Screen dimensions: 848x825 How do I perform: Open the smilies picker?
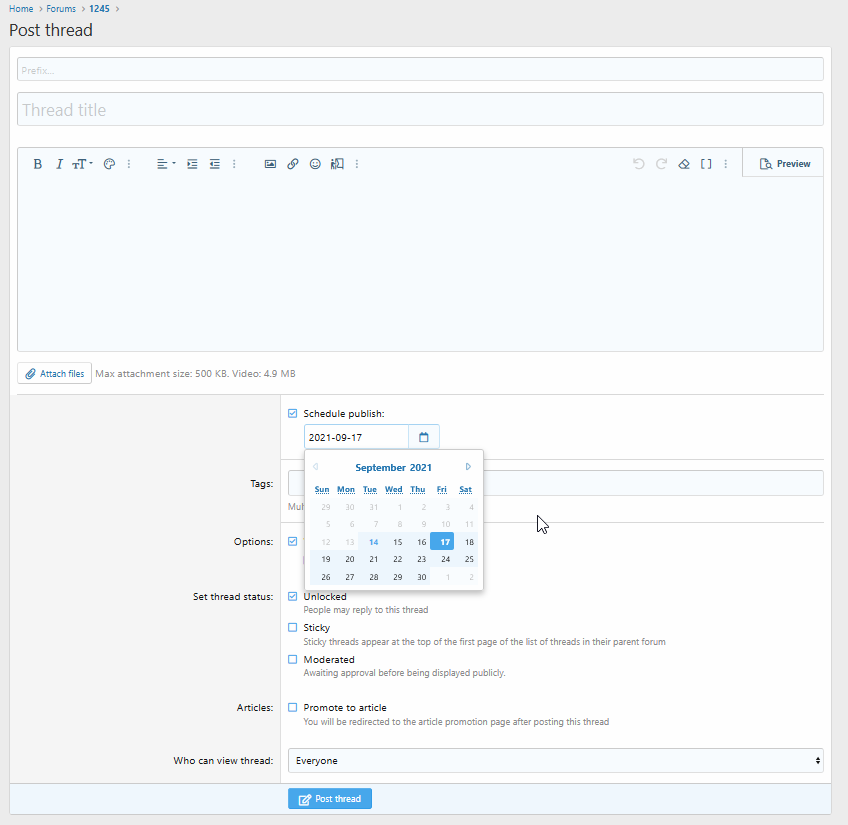pyautogui.click(x=315, y=164)
